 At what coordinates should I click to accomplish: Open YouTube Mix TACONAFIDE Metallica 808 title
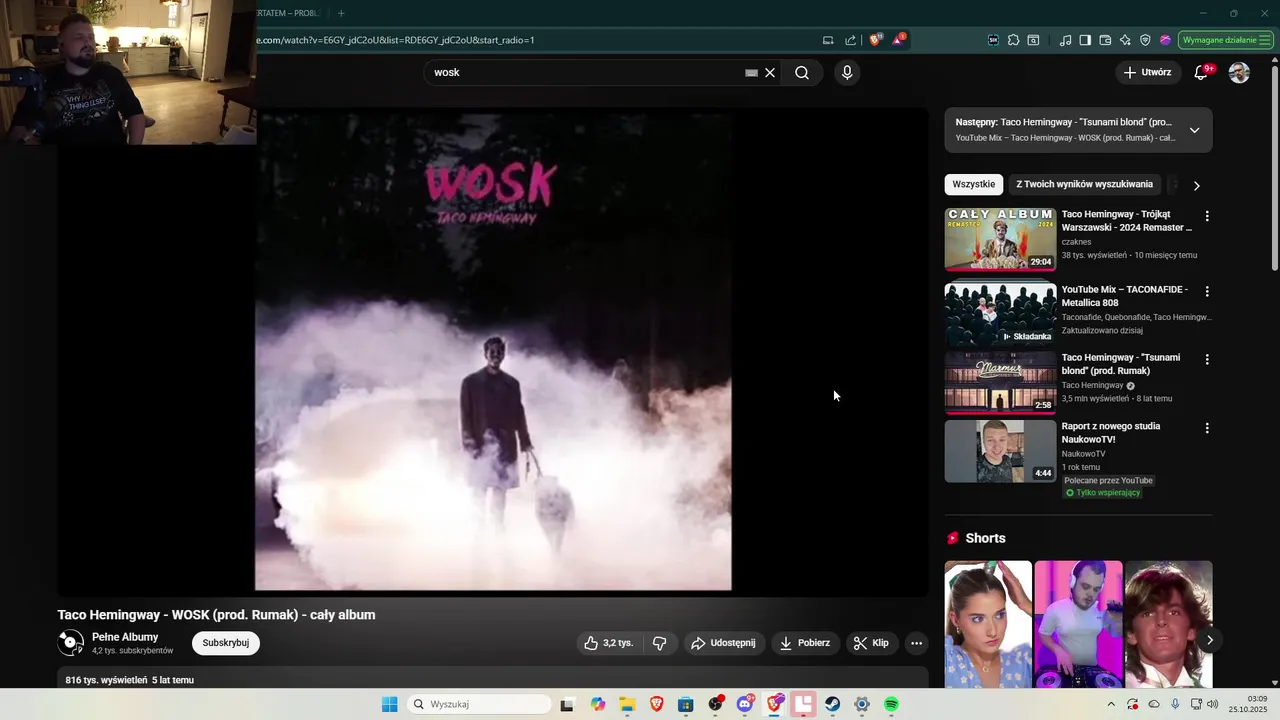click(x=1125, y=296)
